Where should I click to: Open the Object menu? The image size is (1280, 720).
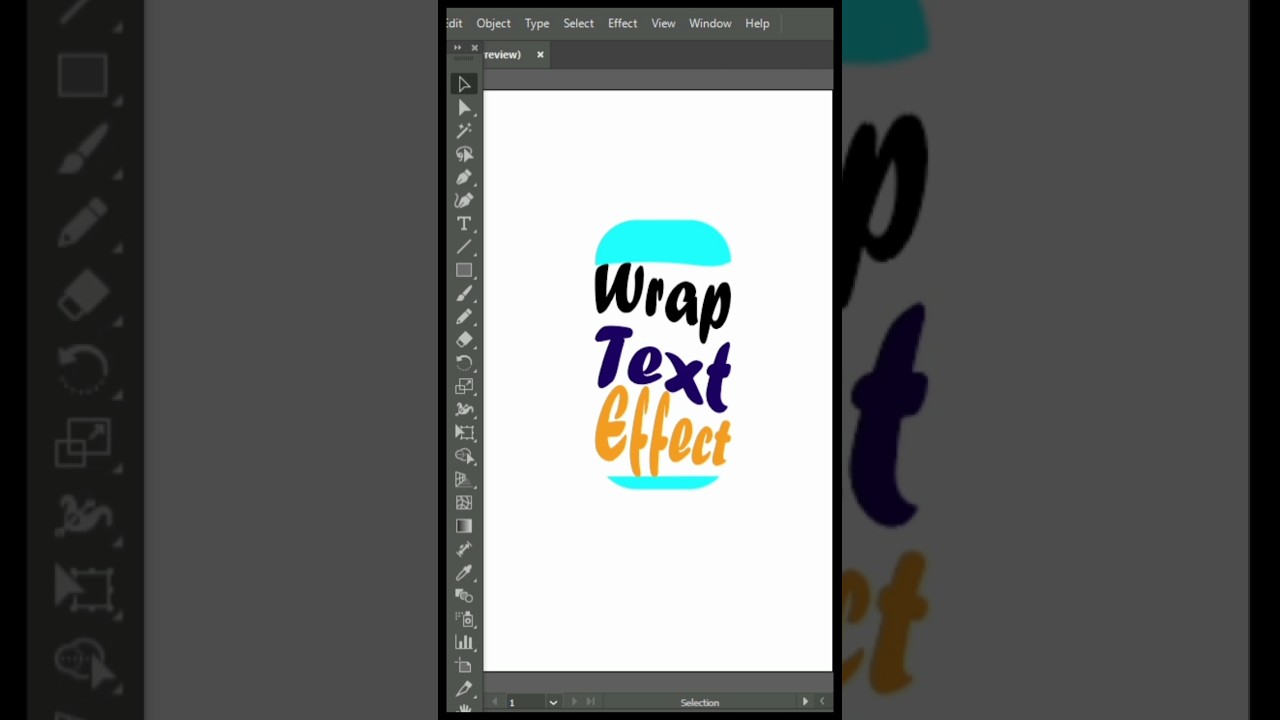[x=493, y=23]
